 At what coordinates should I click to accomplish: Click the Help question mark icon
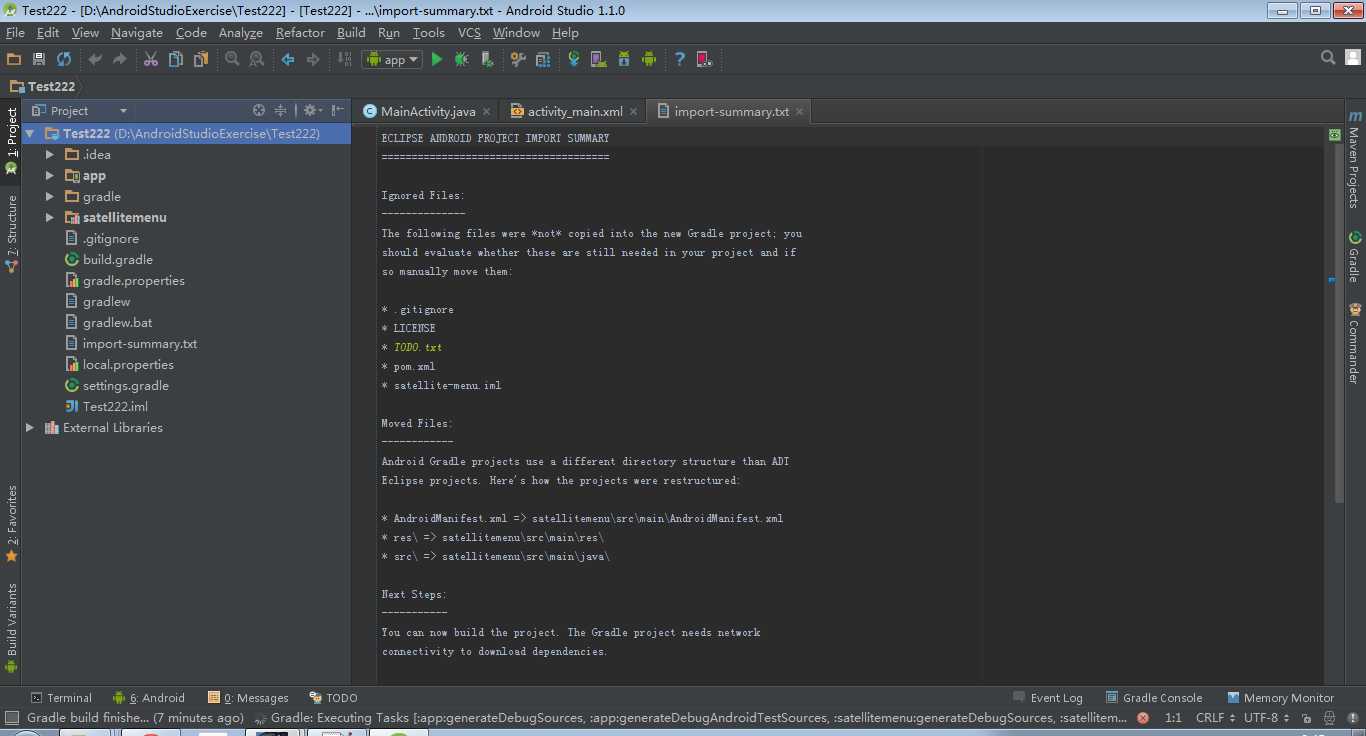click(680, 59)
